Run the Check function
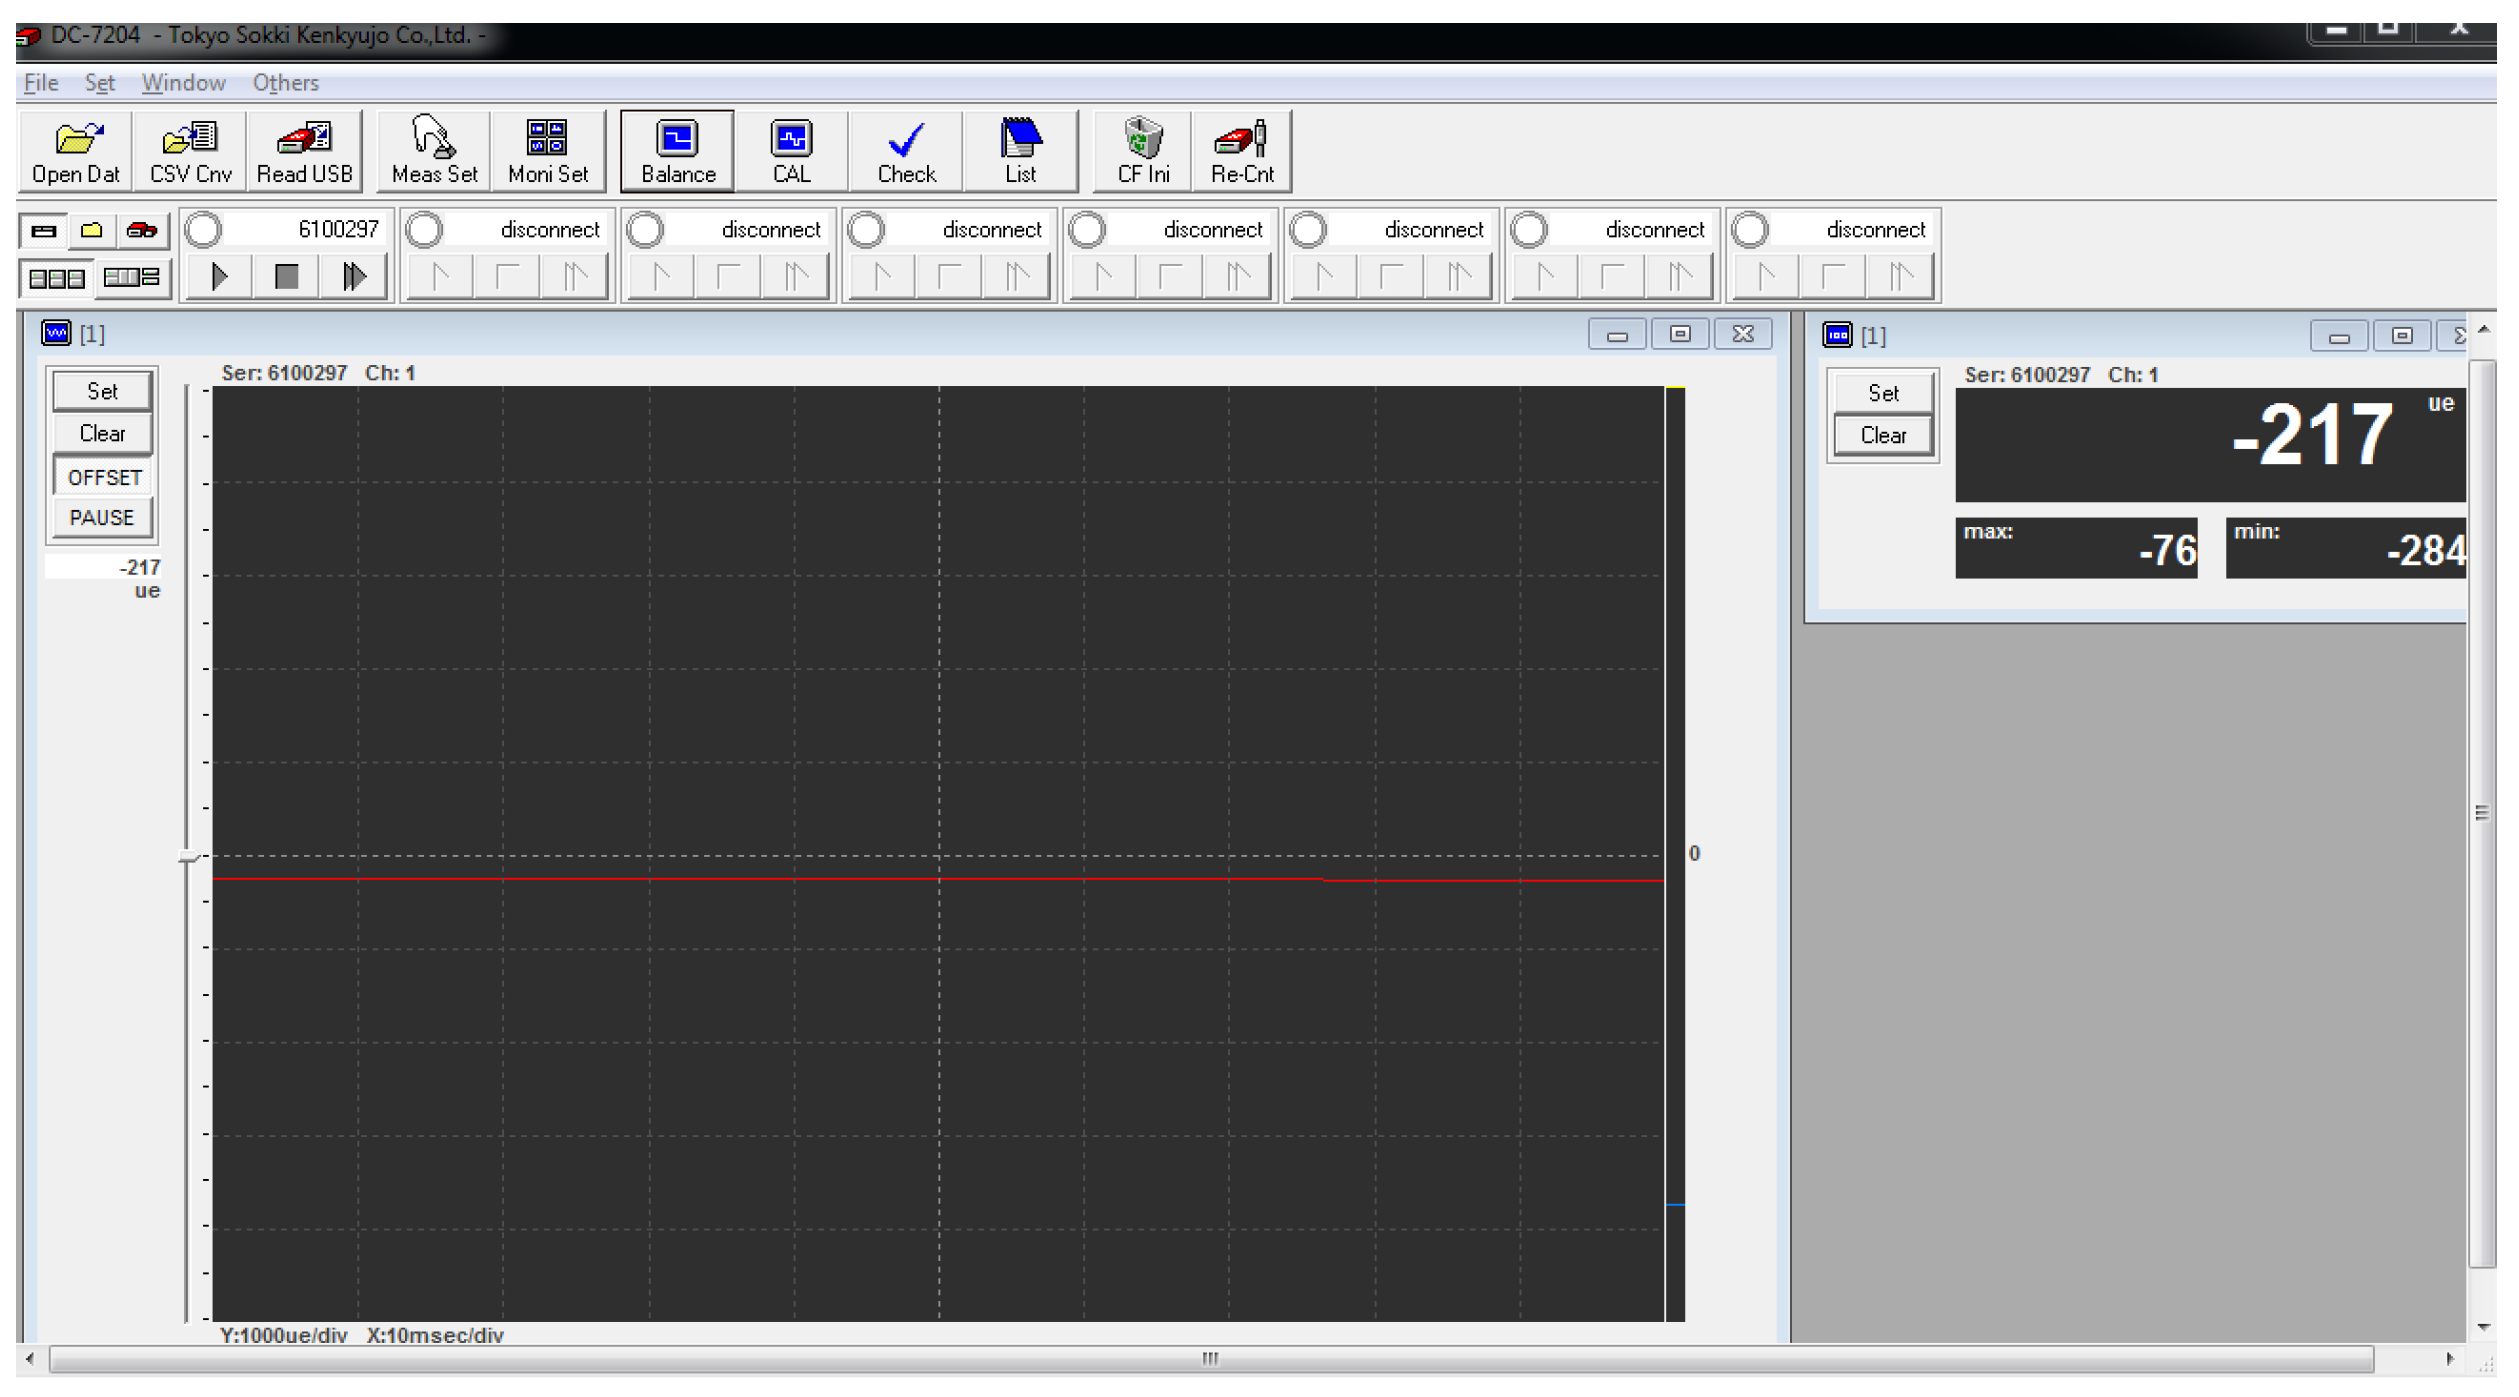Image resolution: width=2519 pixels, height=1397 pixels. pyautogui.click(x=906, y=150)
